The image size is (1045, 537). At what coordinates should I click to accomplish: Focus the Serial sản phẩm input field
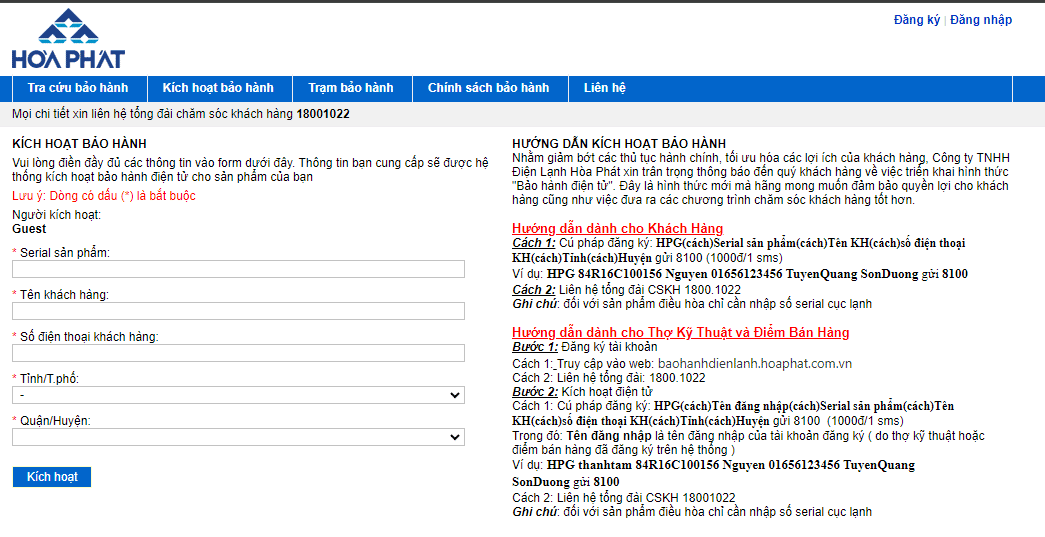(x=238, y=269)
